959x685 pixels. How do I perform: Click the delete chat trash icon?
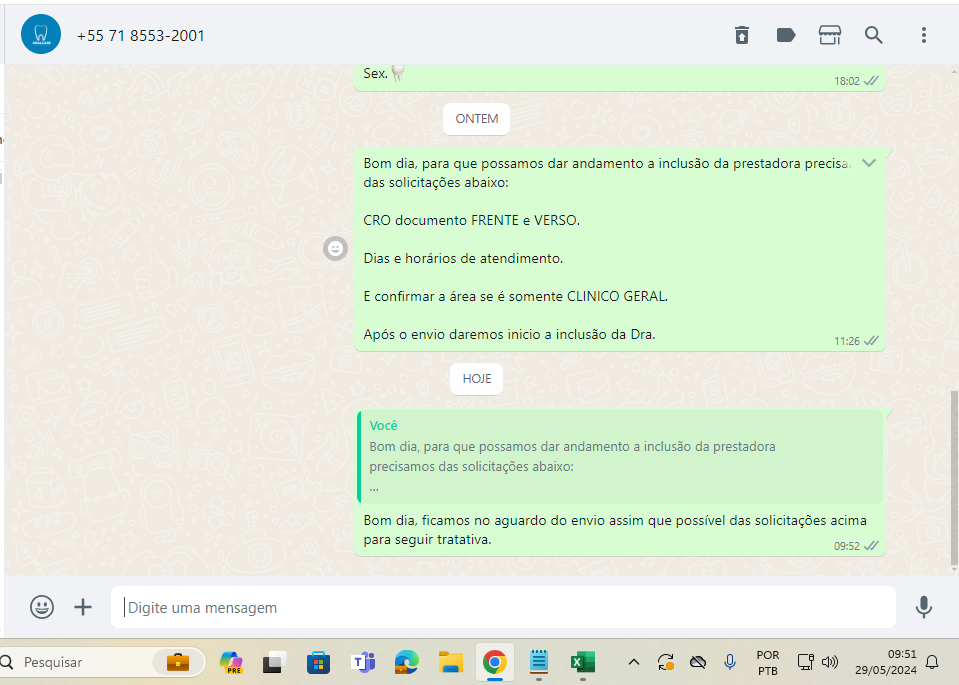click(741, 35)
